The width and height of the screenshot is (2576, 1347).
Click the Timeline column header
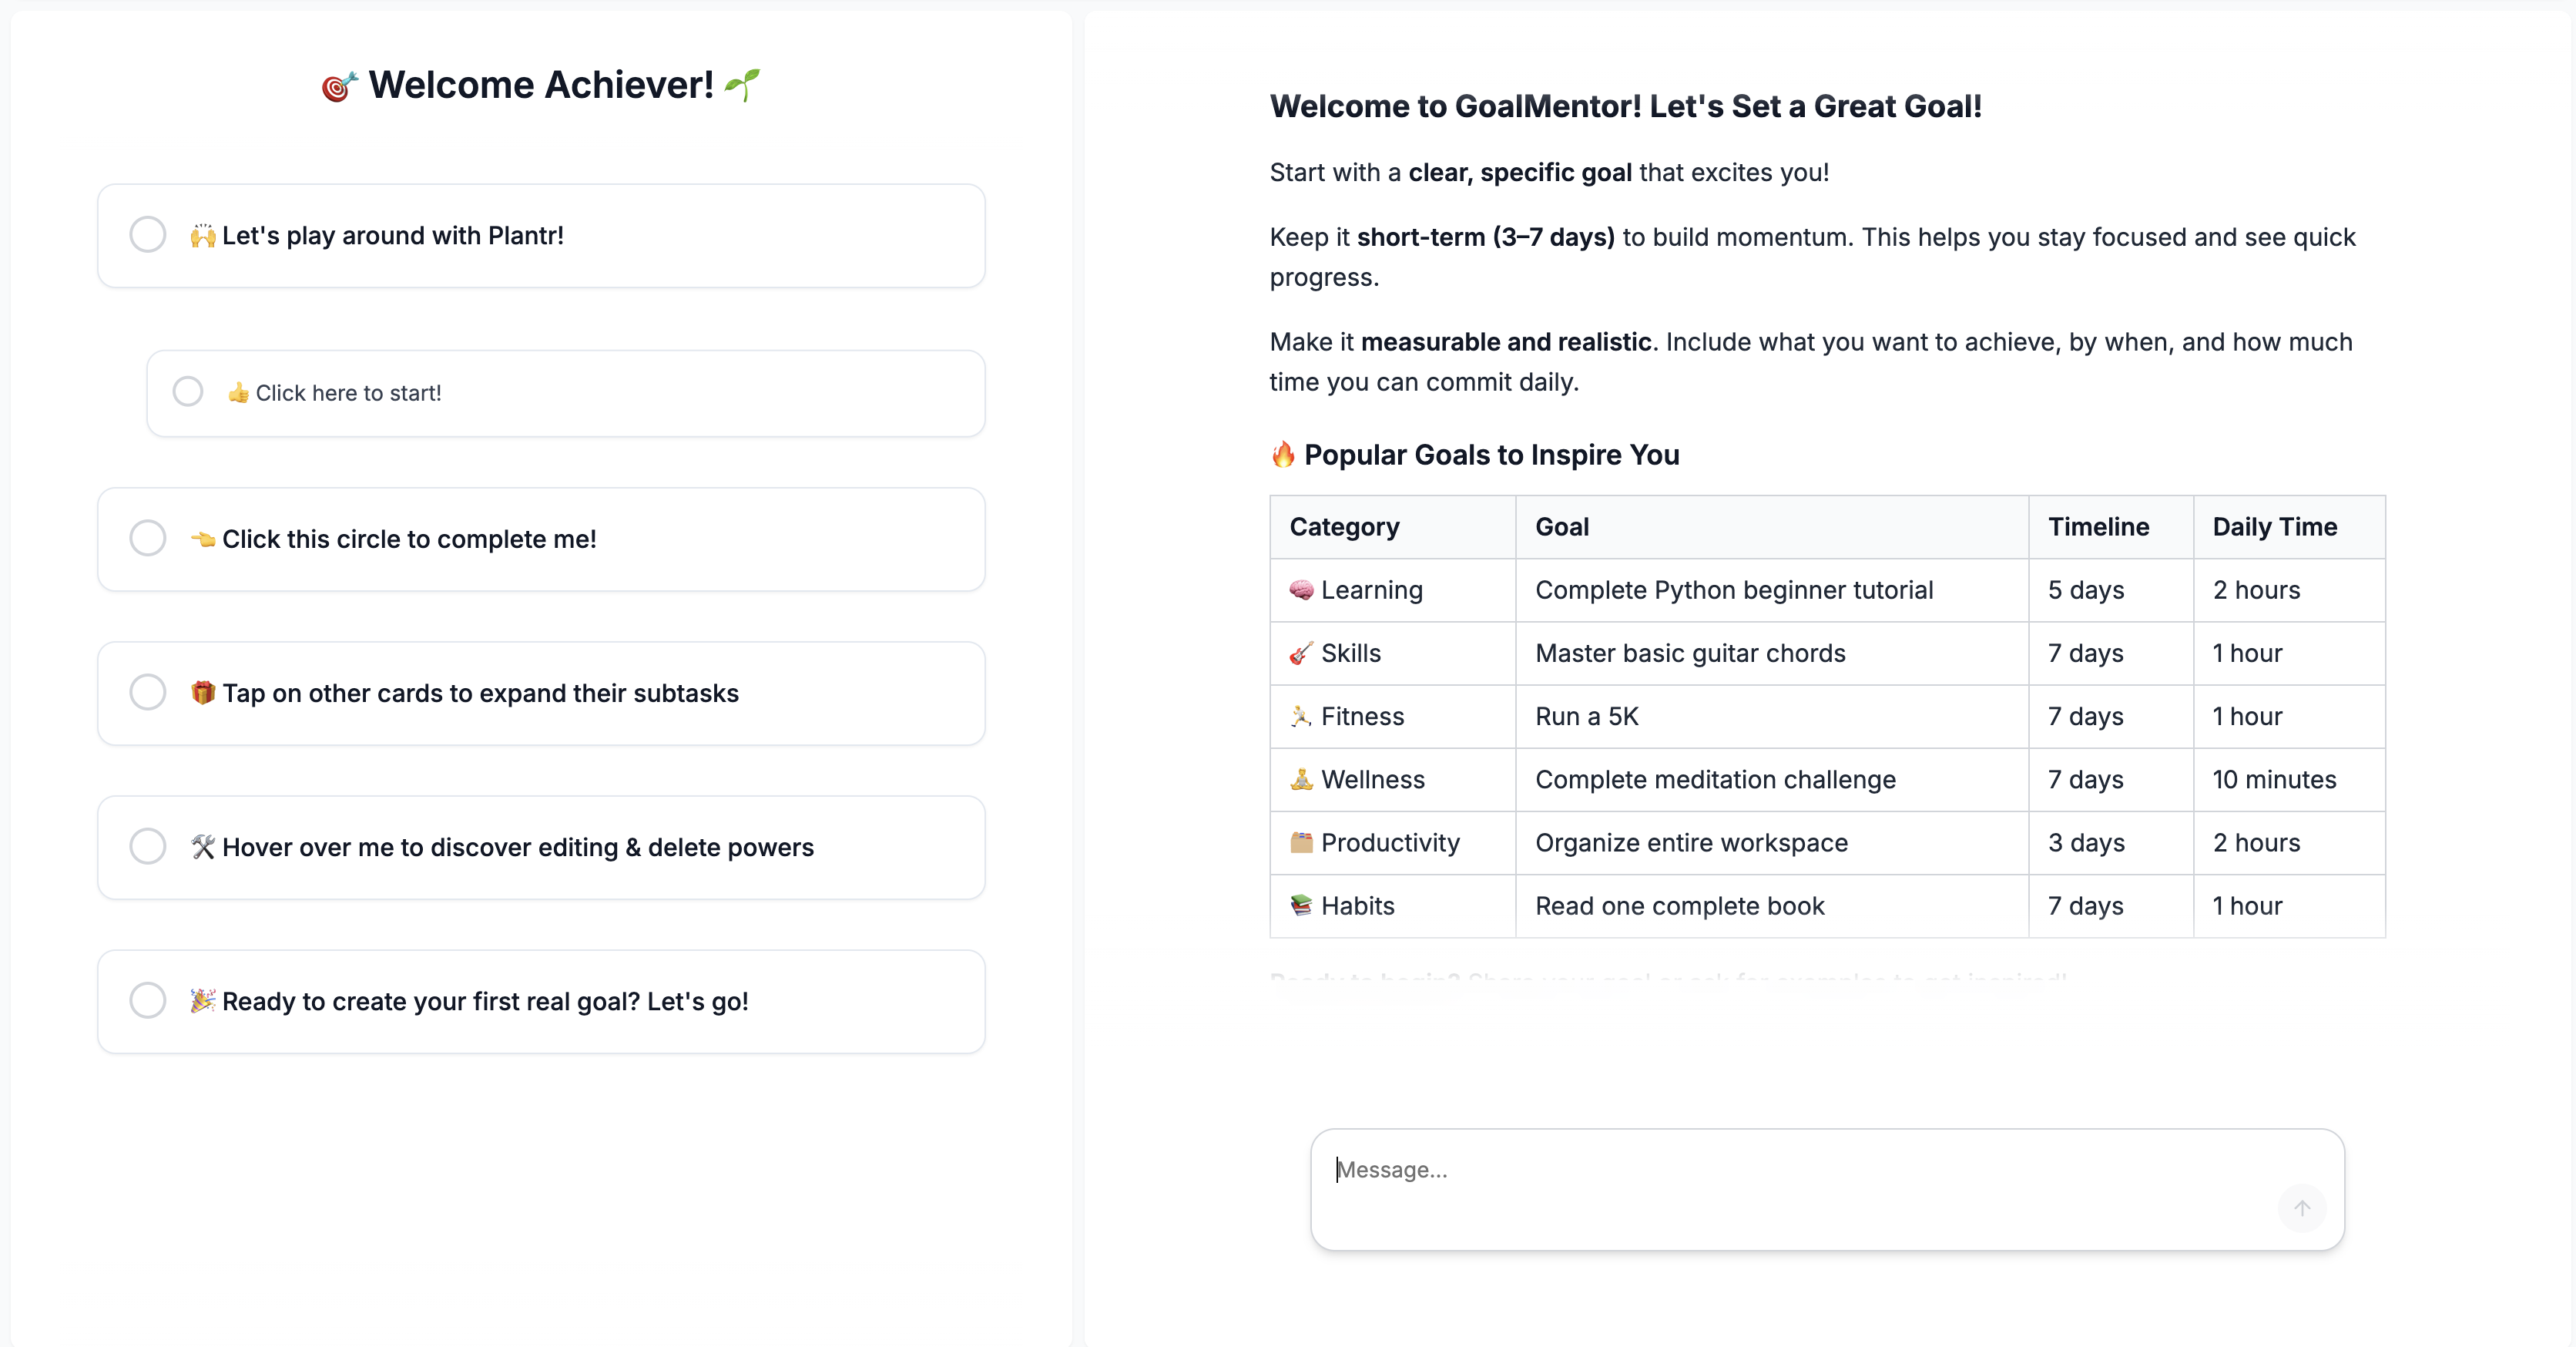pos(2098,527)
